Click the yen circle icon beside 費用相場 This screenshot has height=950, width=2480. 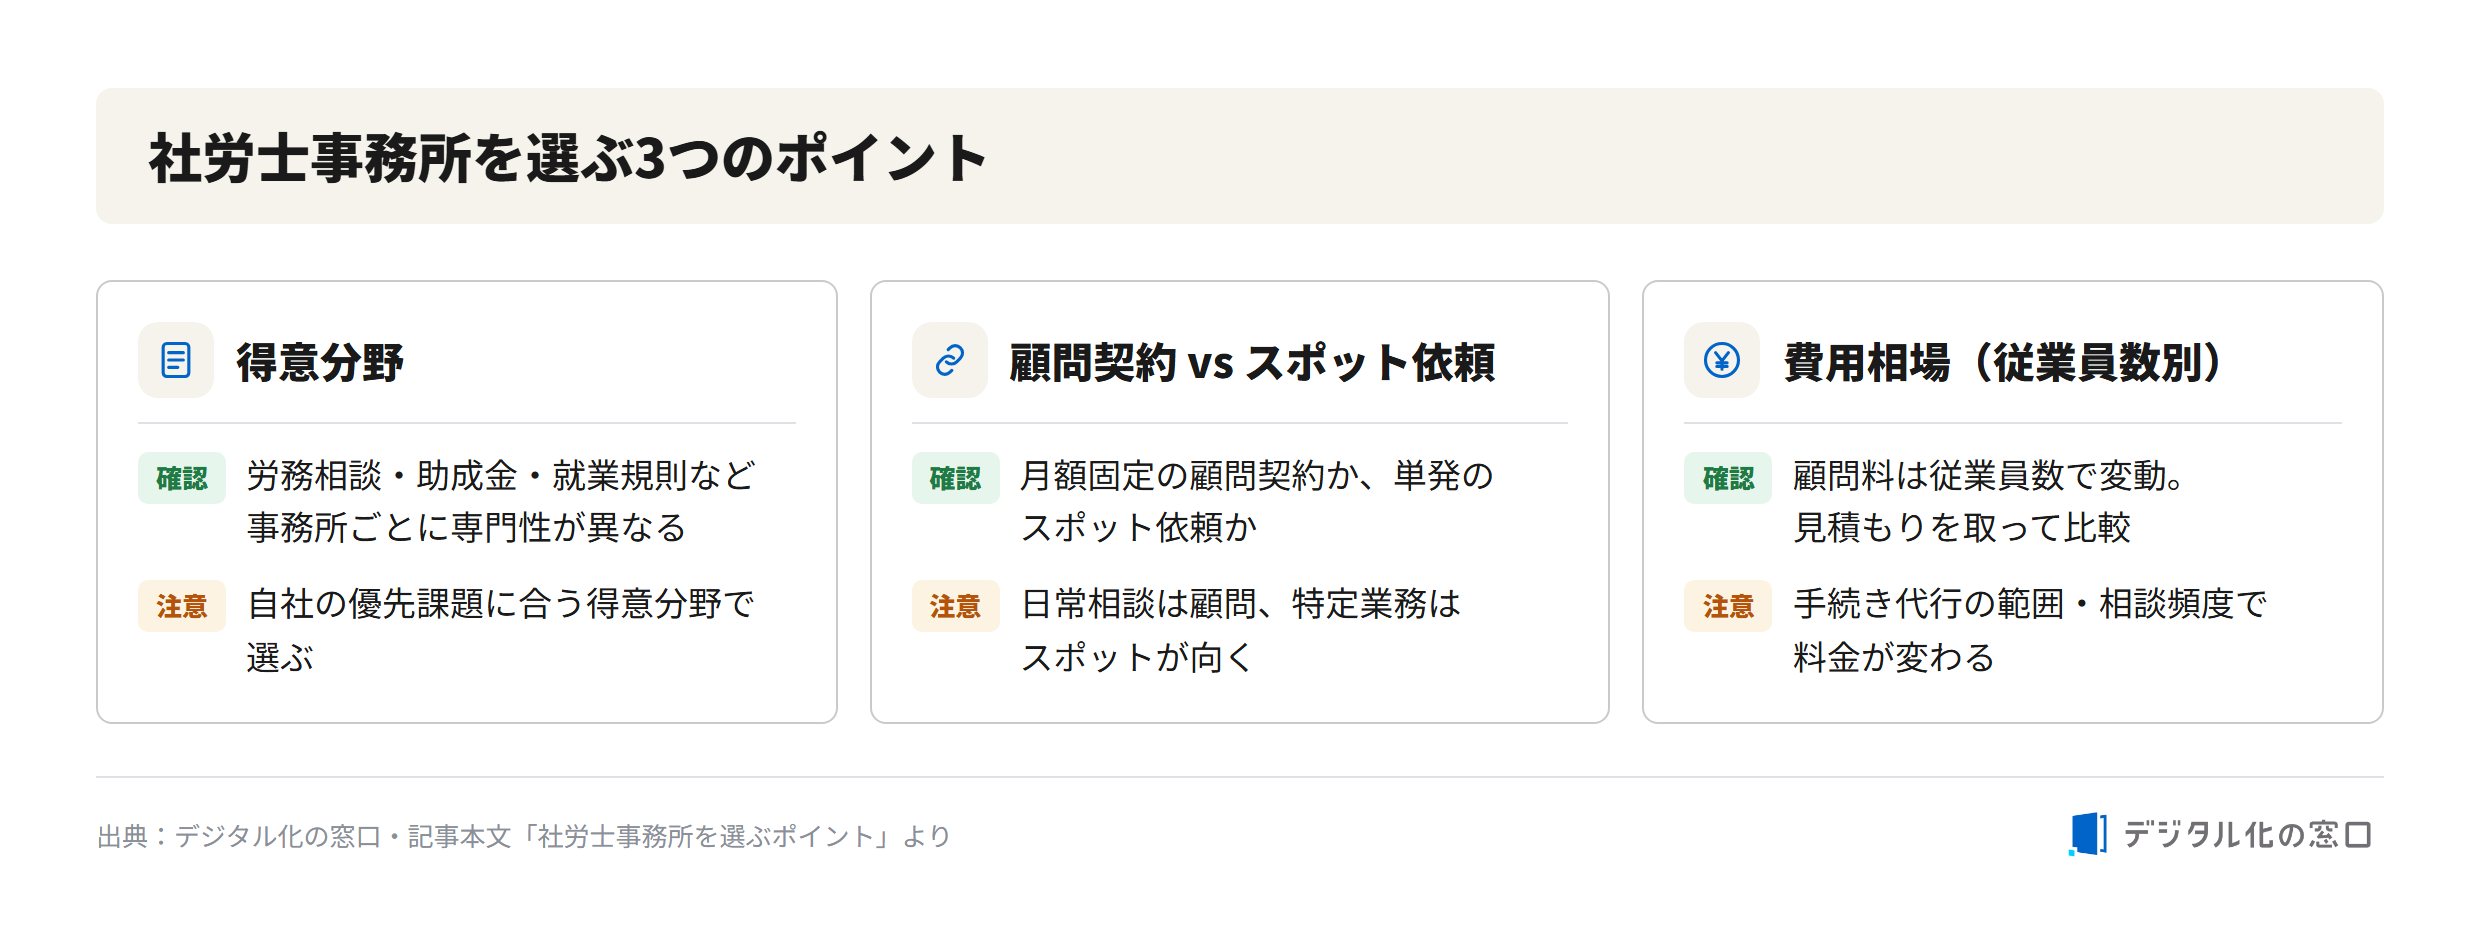point(1722,360)
